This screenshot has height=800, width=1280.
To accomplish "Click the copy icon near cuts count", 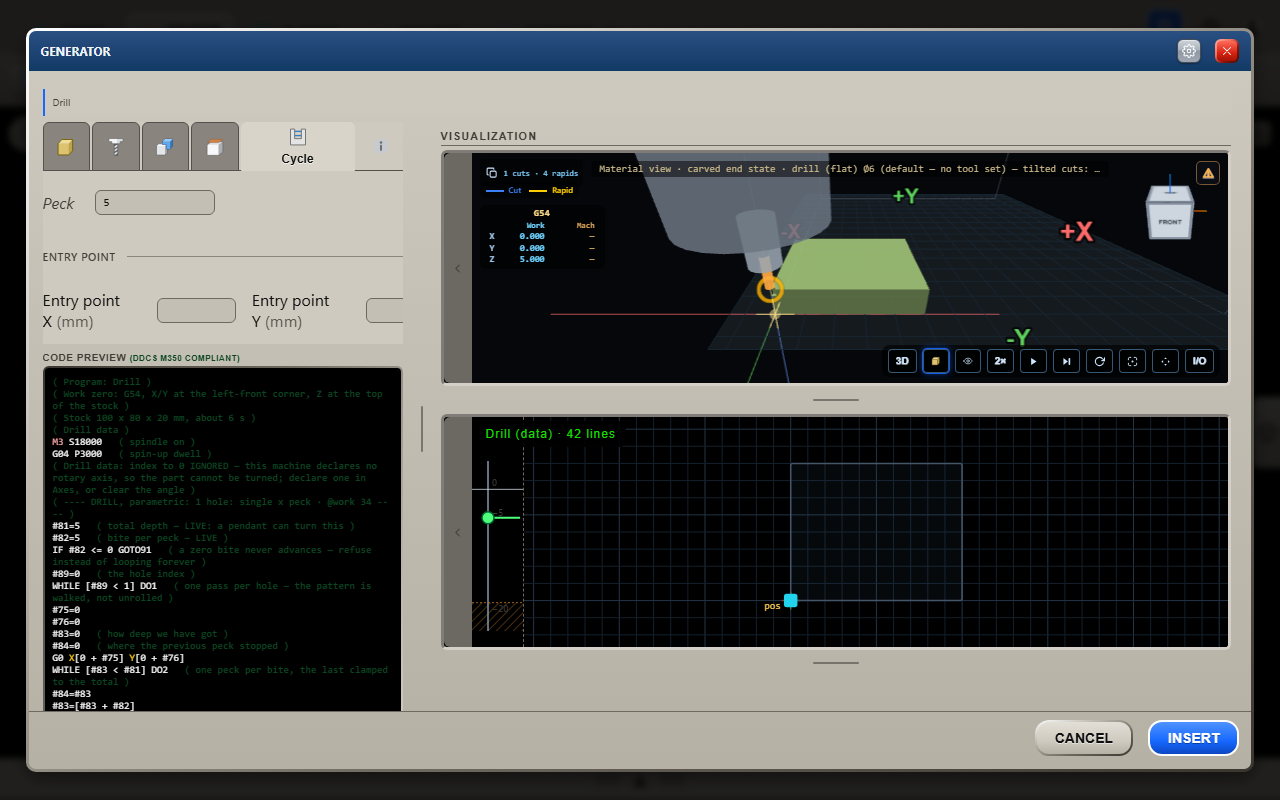I will pos(491,173).
